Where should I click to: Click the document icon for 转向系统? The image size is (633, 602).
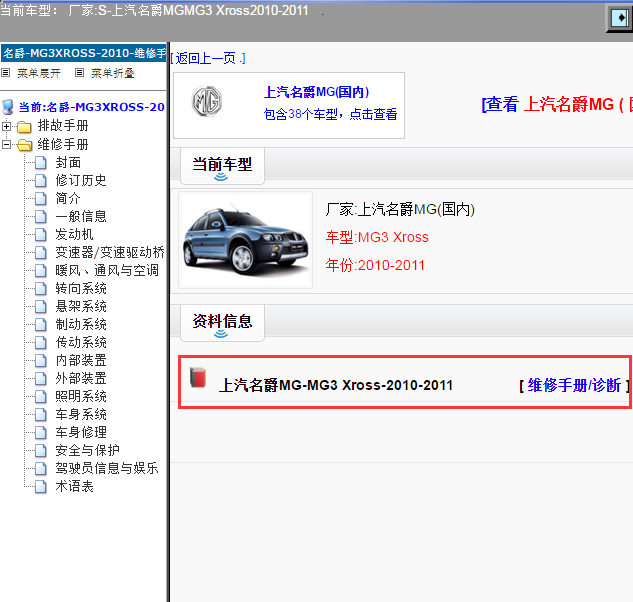(40, 289)
